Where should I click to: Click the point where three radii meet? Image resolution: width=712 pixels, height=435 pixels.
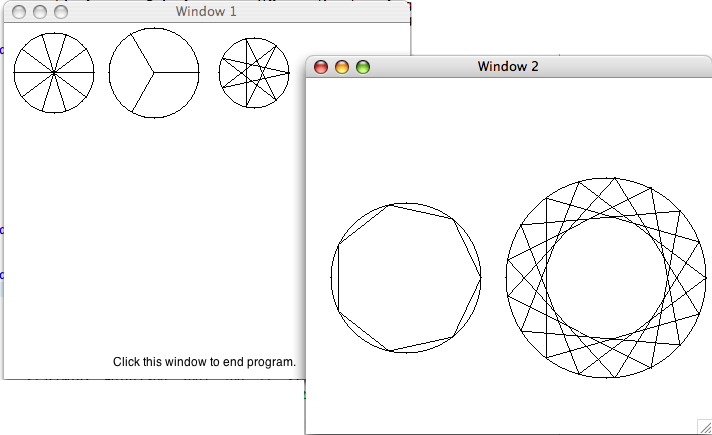point(154,72)
